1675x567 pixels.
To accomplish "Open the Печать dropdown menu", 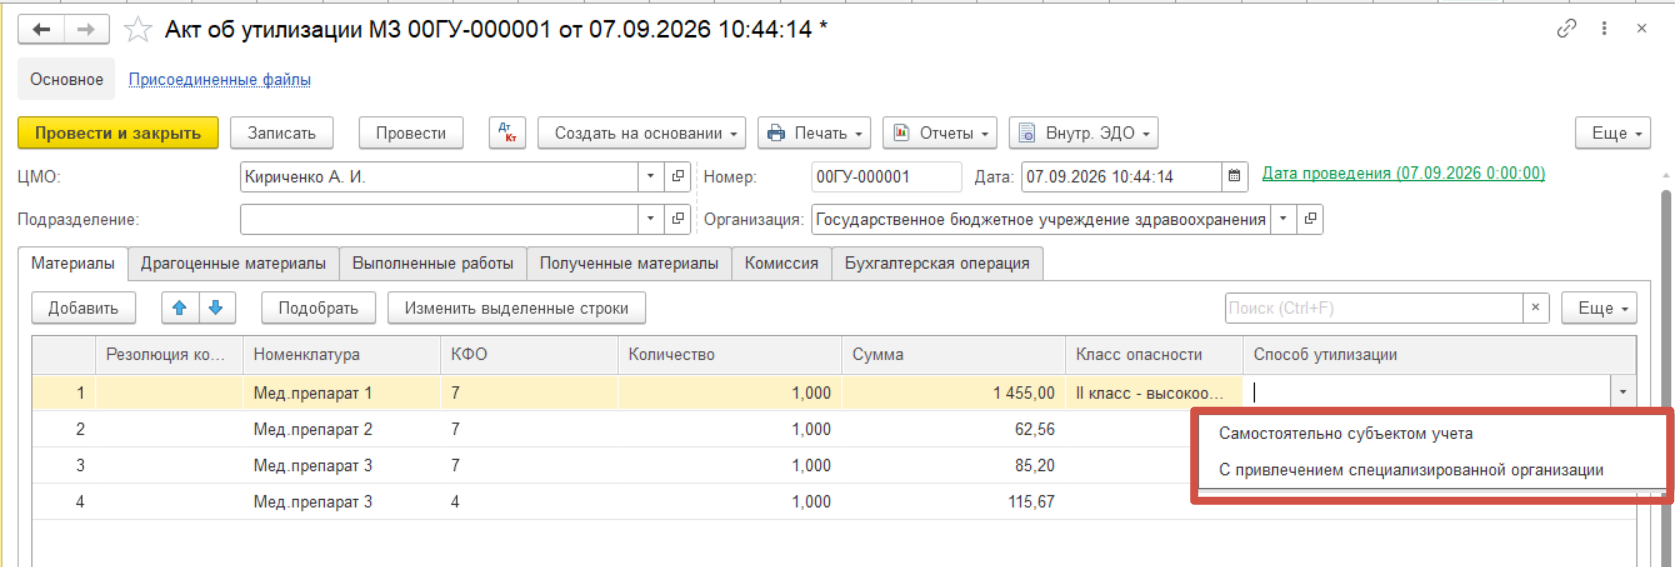I will [x=814, y=133].
